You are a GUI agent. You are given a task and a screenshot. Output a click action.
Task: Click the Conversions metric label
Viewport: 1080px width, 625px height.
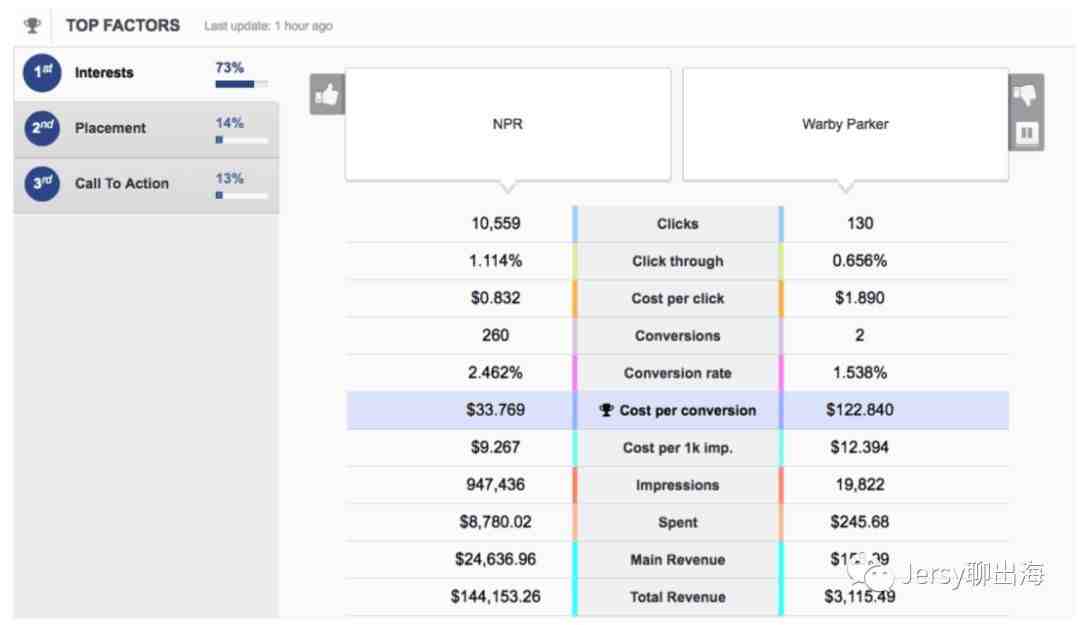click(678, 336)
